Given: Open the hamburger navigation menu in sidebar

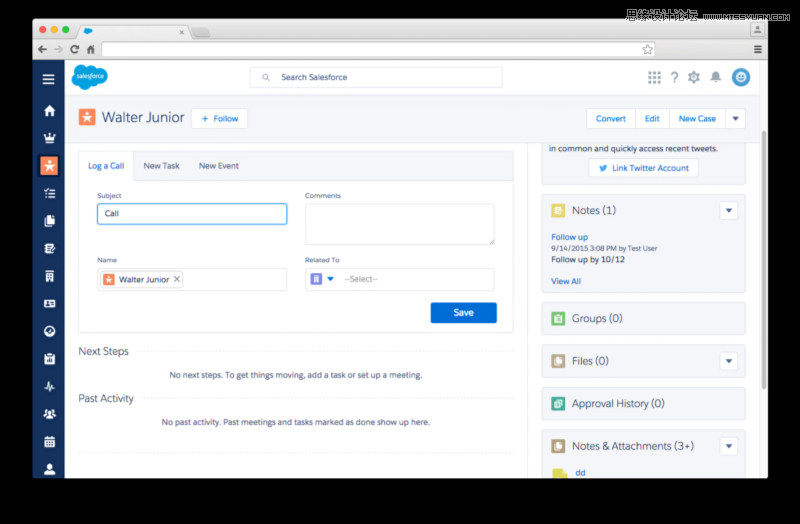Looking at the screenshot, I should 48,79.
